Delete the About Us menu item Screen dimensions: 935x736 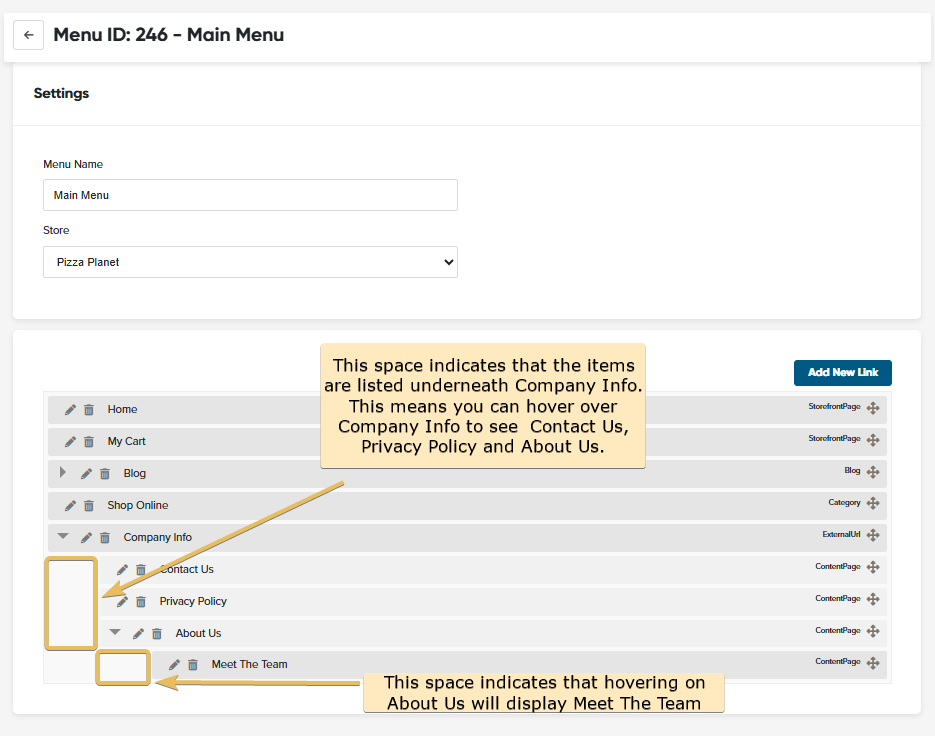[157, 634]
